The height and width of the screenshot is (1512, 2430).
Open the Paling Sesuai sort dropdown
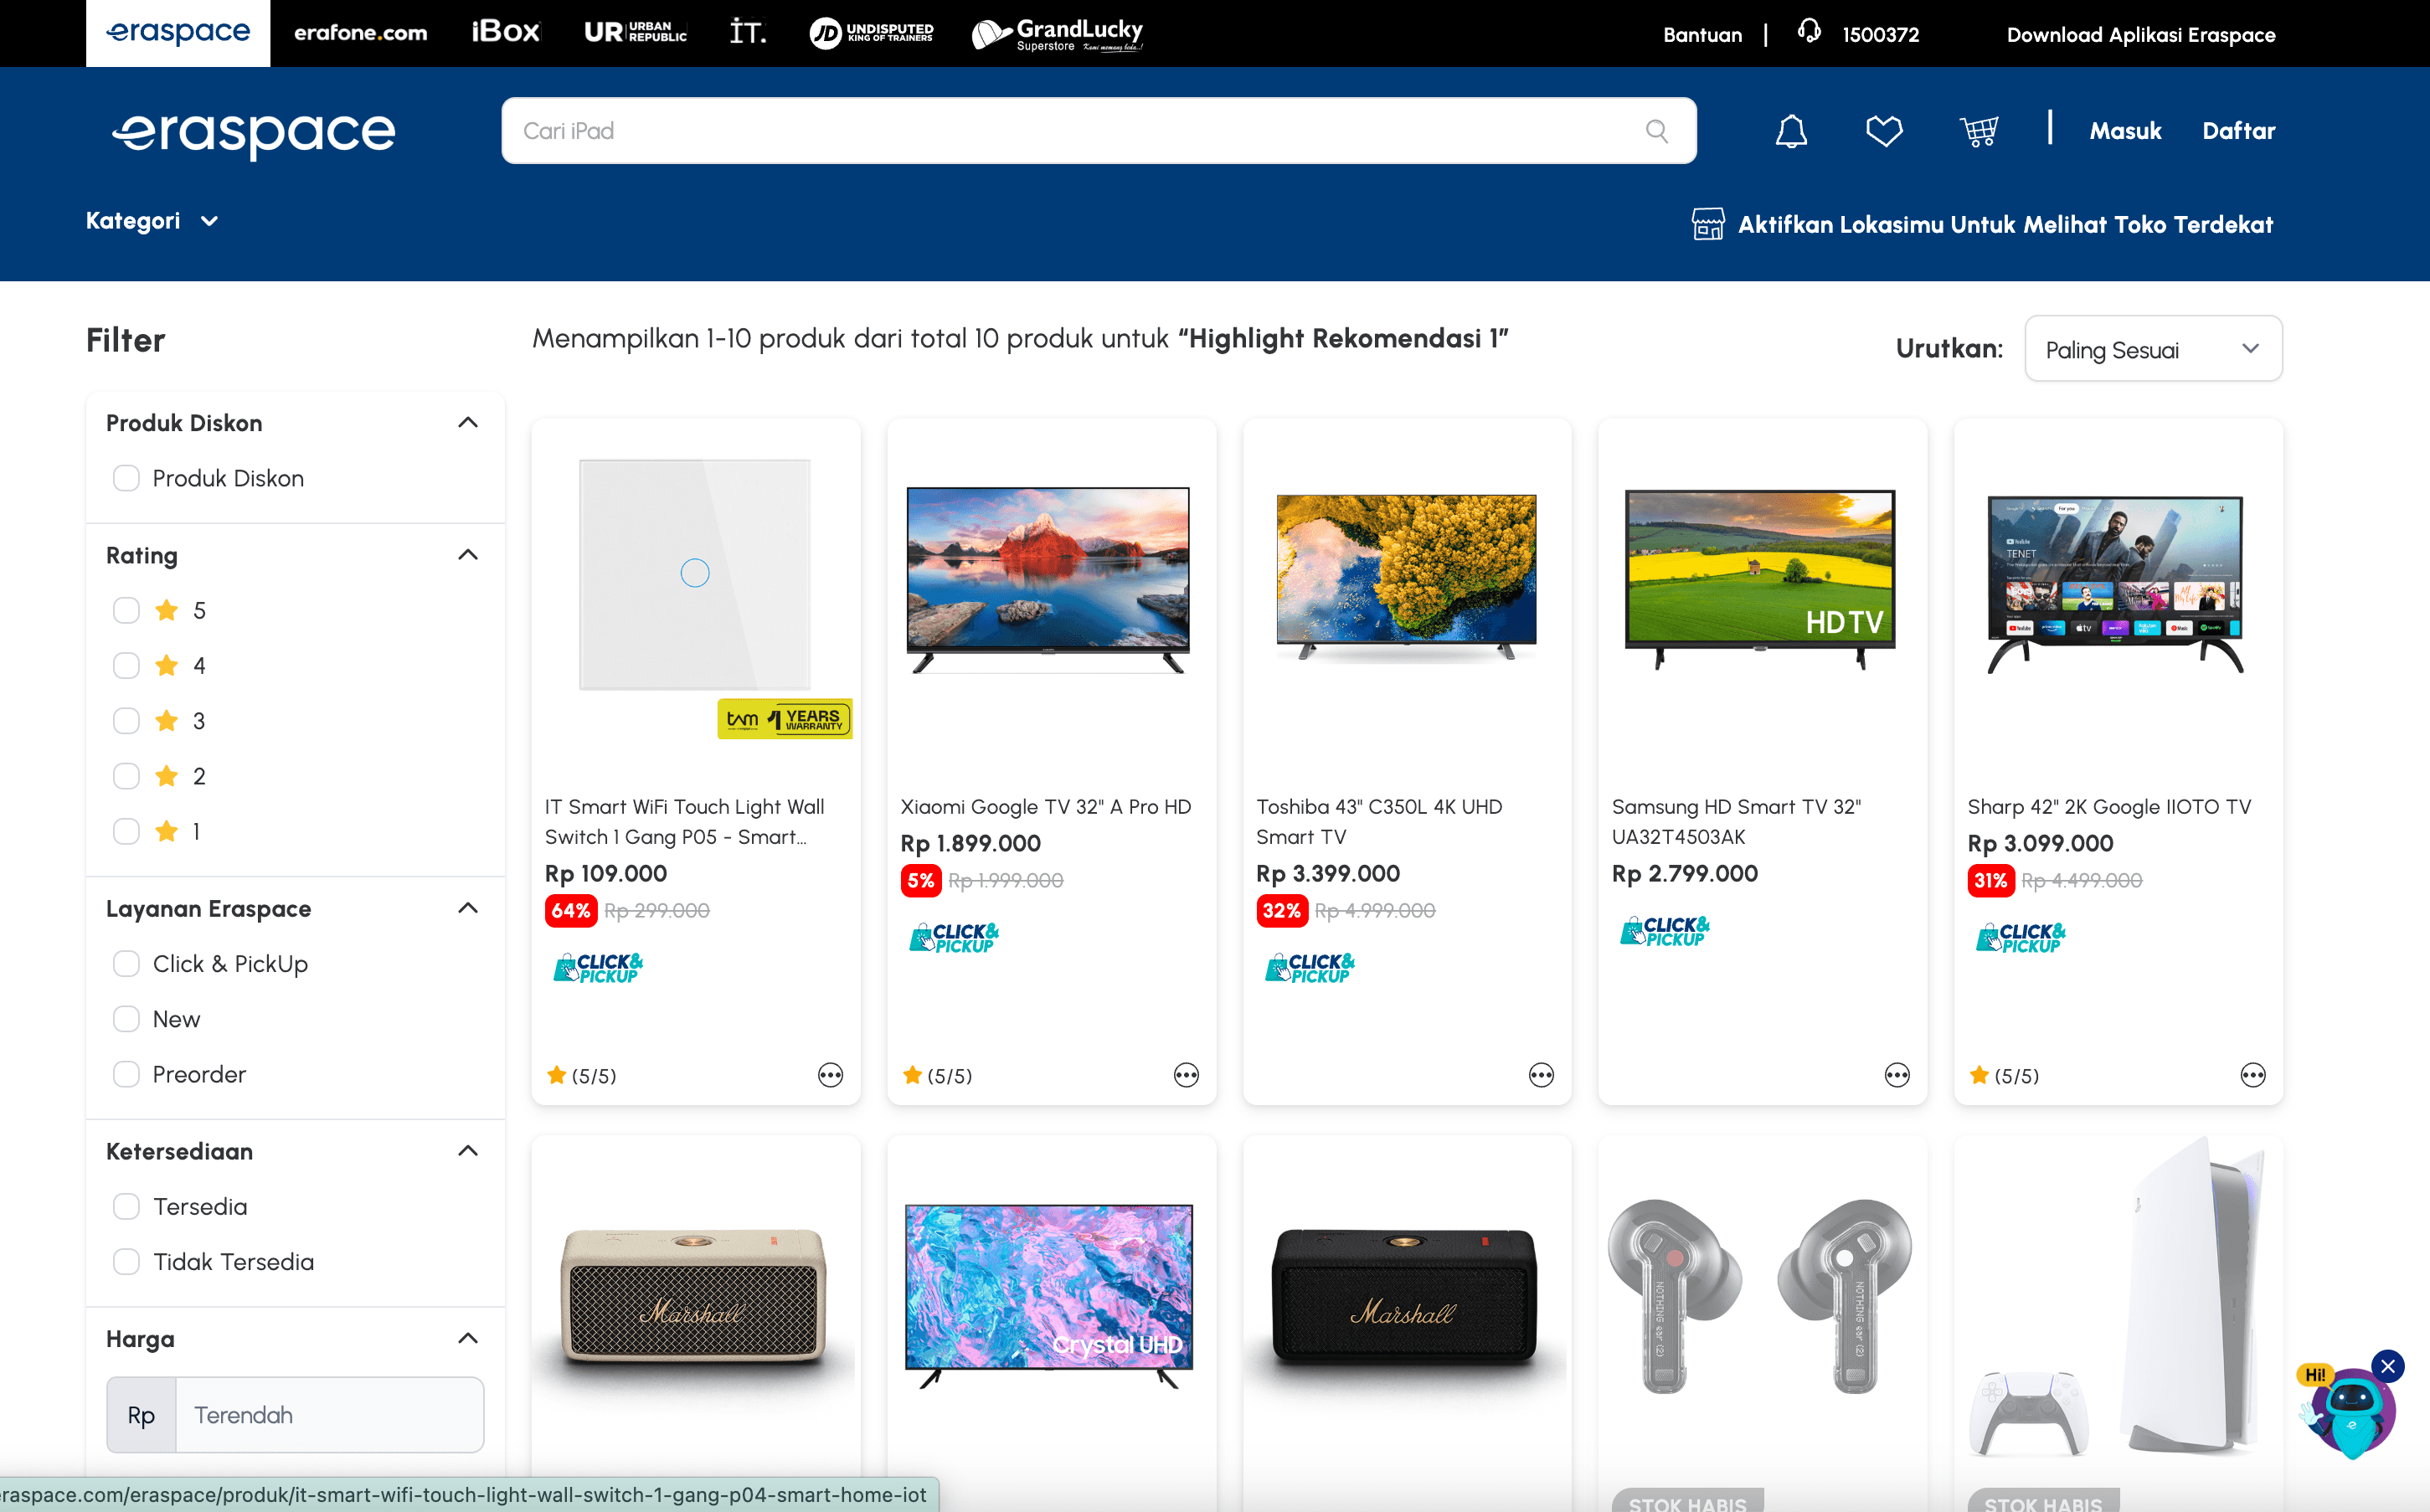(x=2152, y=349)
